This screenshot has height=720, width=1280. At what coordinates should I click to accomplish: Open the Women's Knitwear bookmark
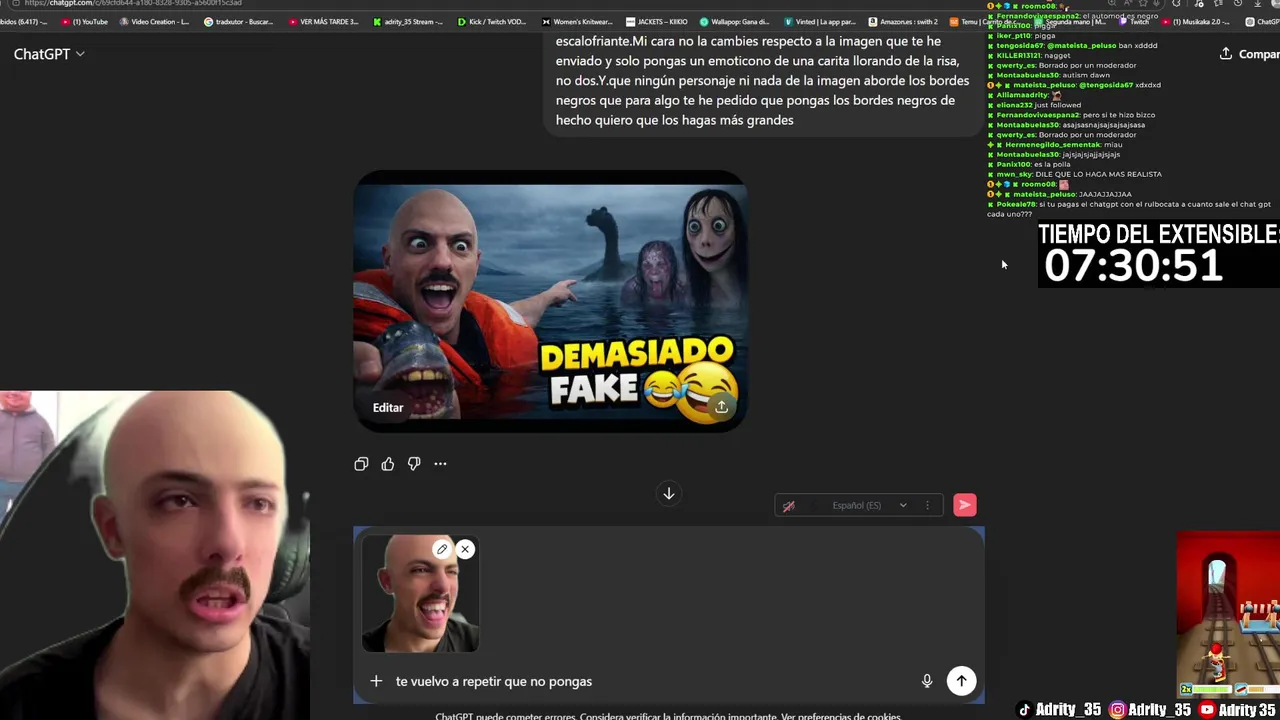point(578,21)
